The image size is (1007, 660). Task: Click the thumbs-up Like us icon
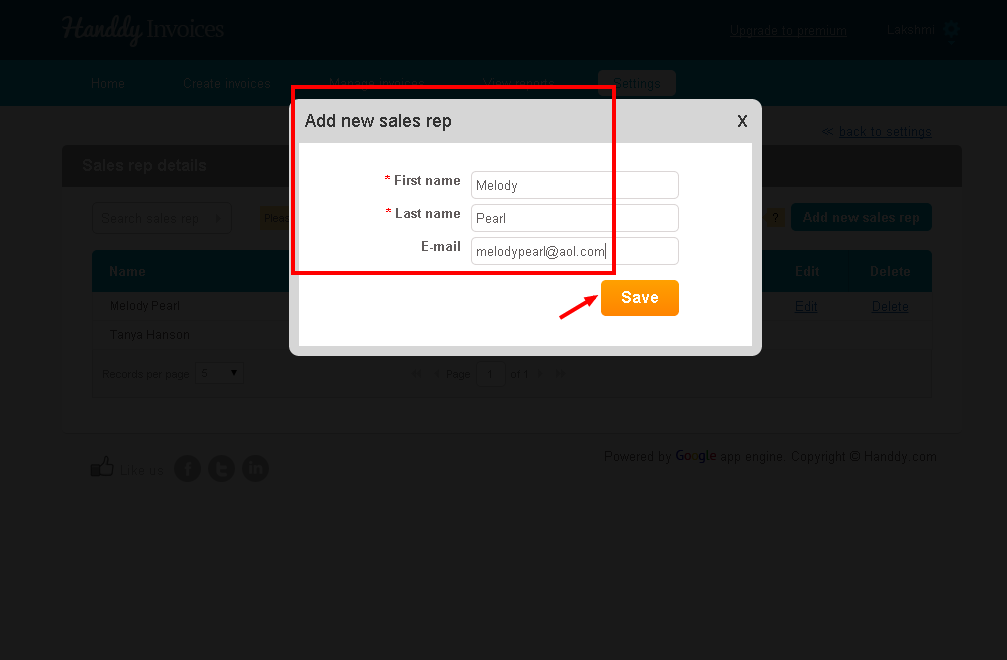click(102, 467)
